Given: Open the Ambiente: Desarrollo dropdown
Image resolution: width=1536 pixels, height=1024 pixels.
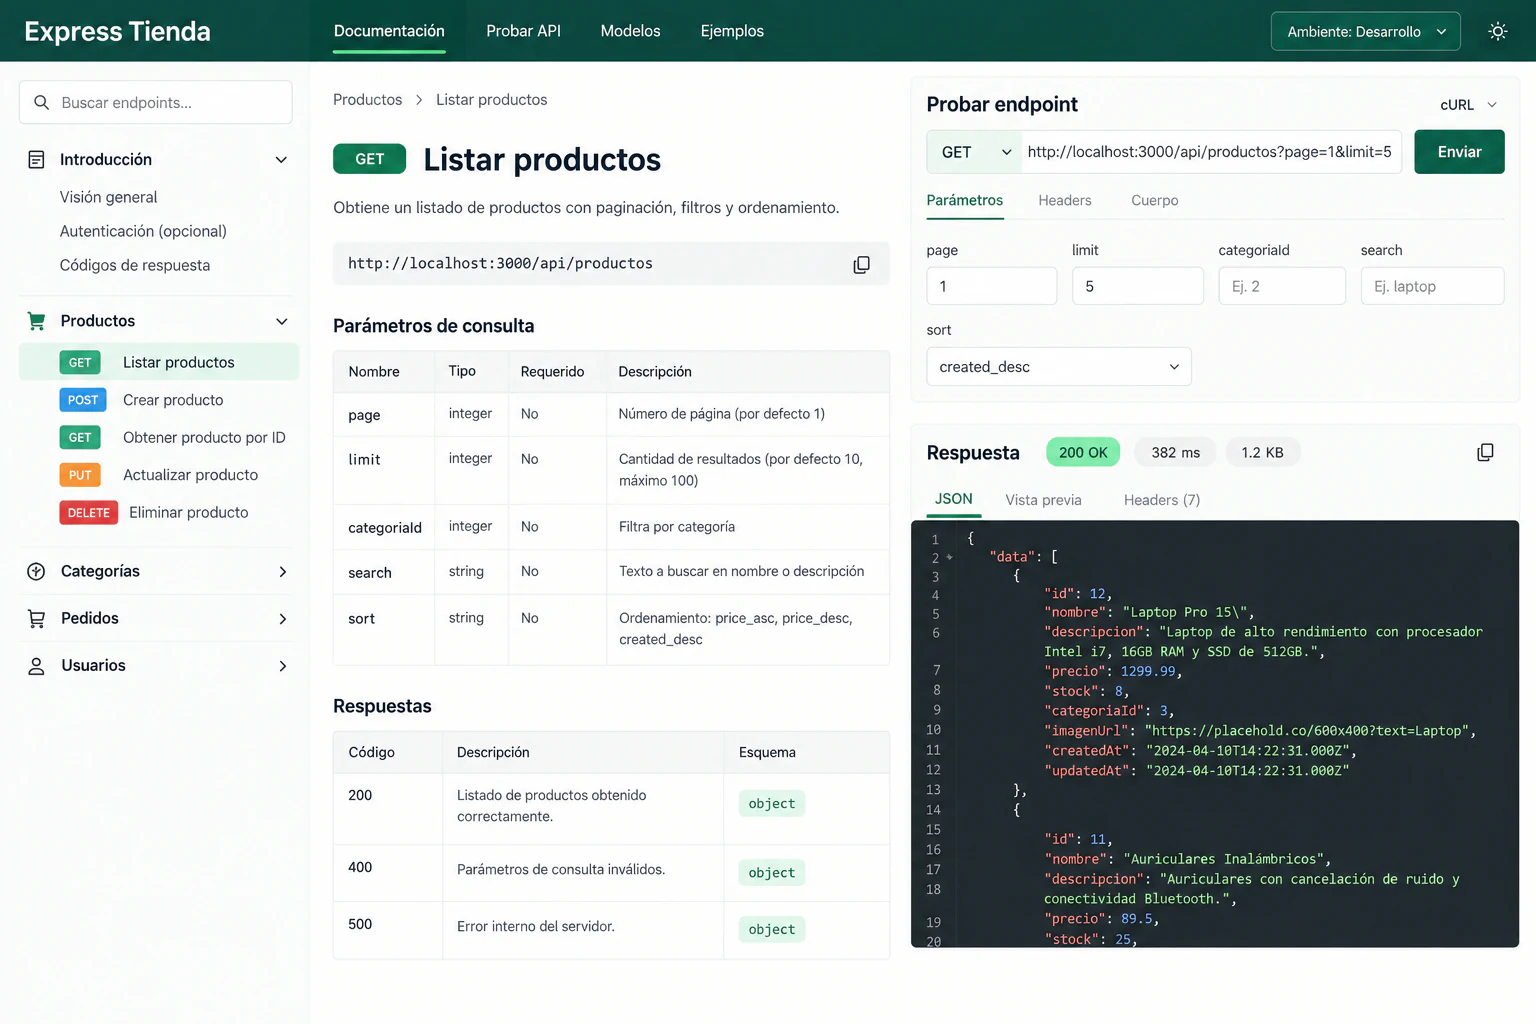Looking at the screenshot, I should [x=1365, y=31].
